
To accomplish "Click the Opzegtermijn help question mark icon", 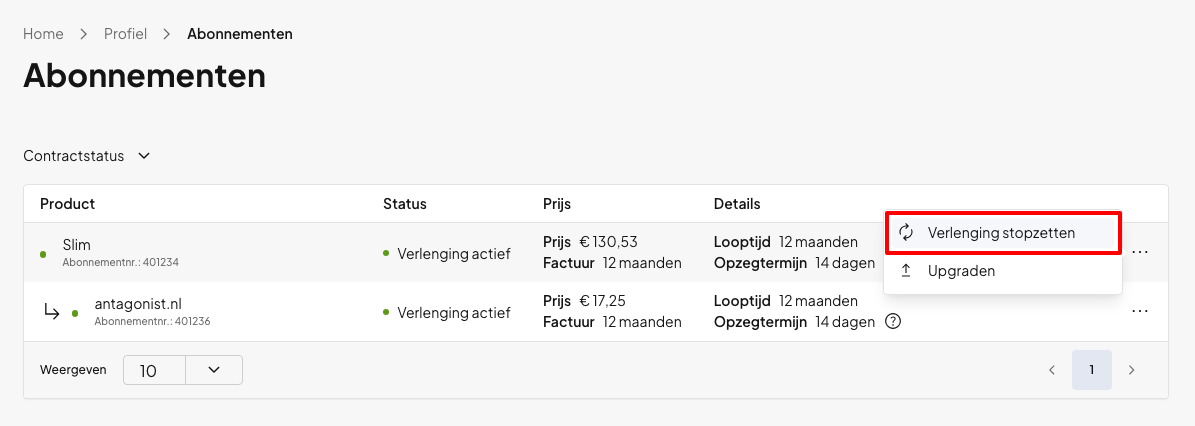I will pyautogui.click(x=893, y=322).
